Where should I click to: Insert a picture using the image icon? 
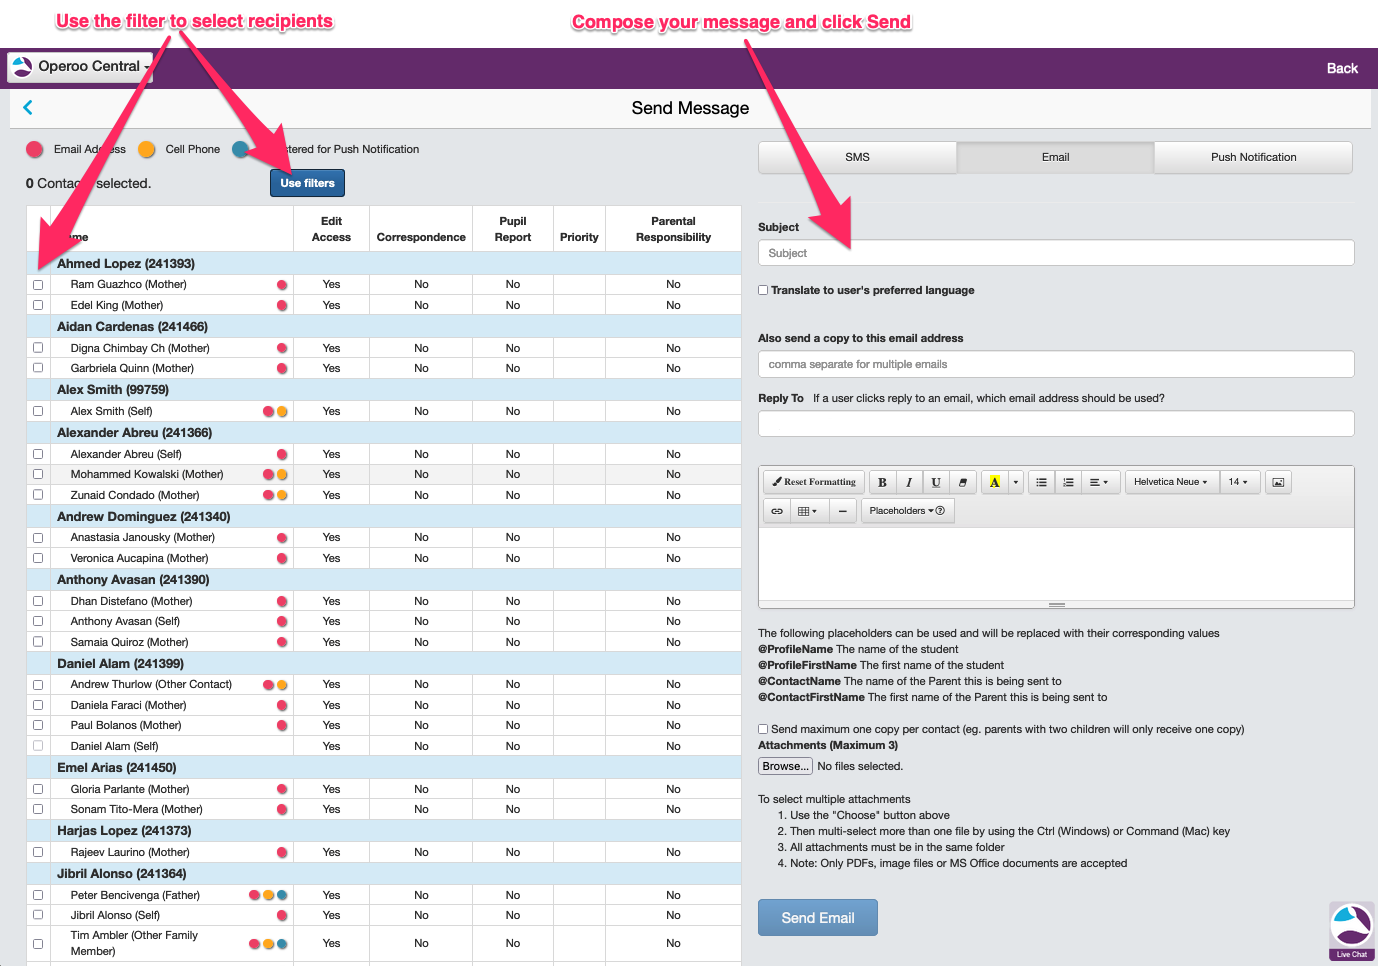(1278, 482)
